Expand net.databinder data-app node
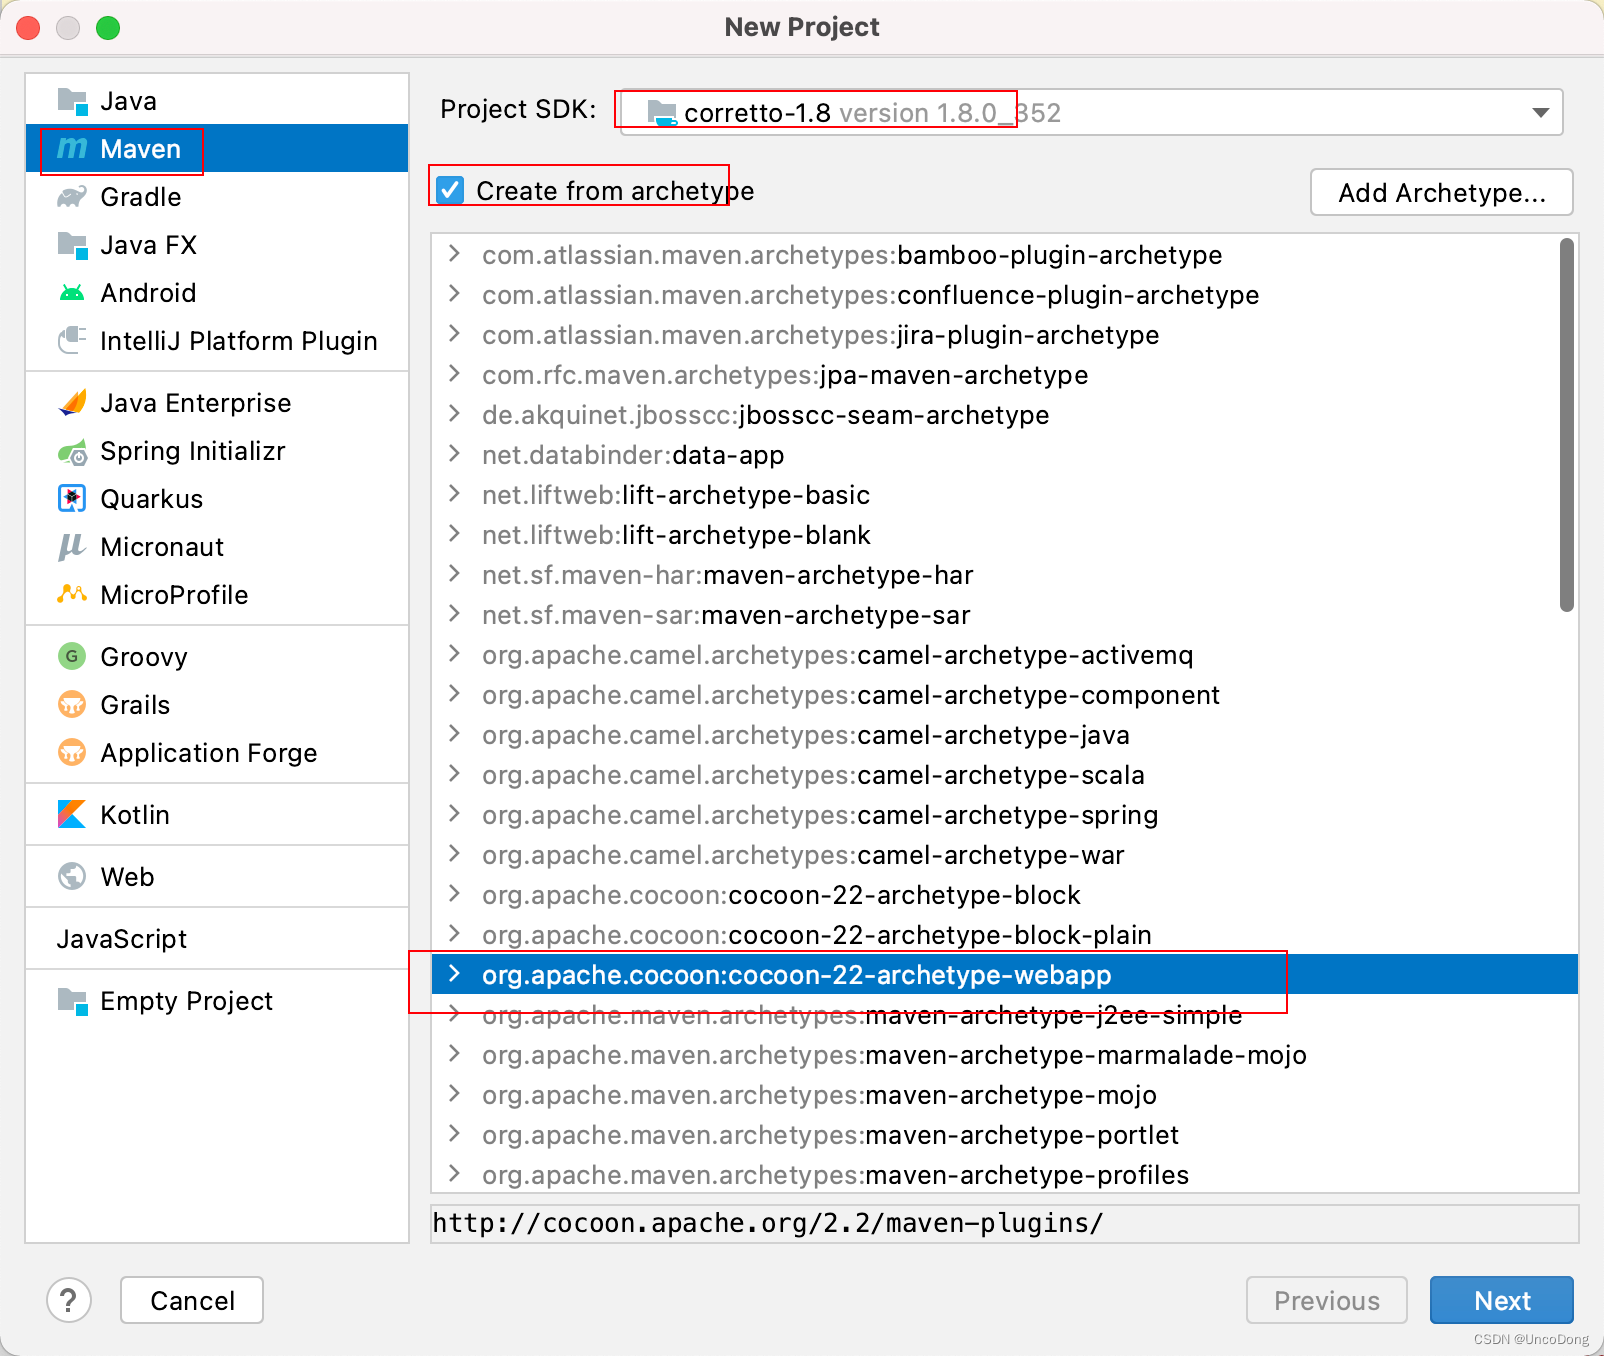This screenshot has width=1604, height=1356. tap(455, 454)
